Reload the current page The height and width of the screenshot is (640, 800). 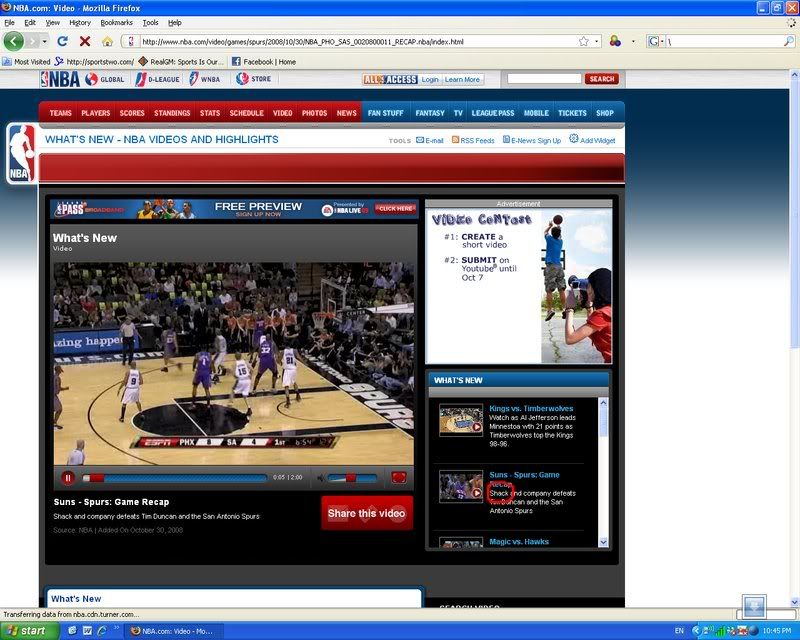62,41
